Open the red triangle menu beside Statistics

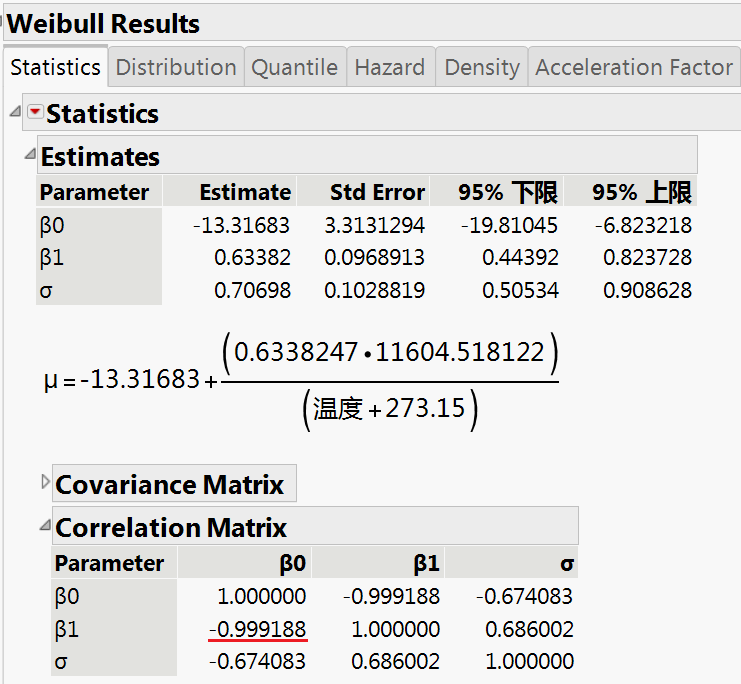pos(35,113)
